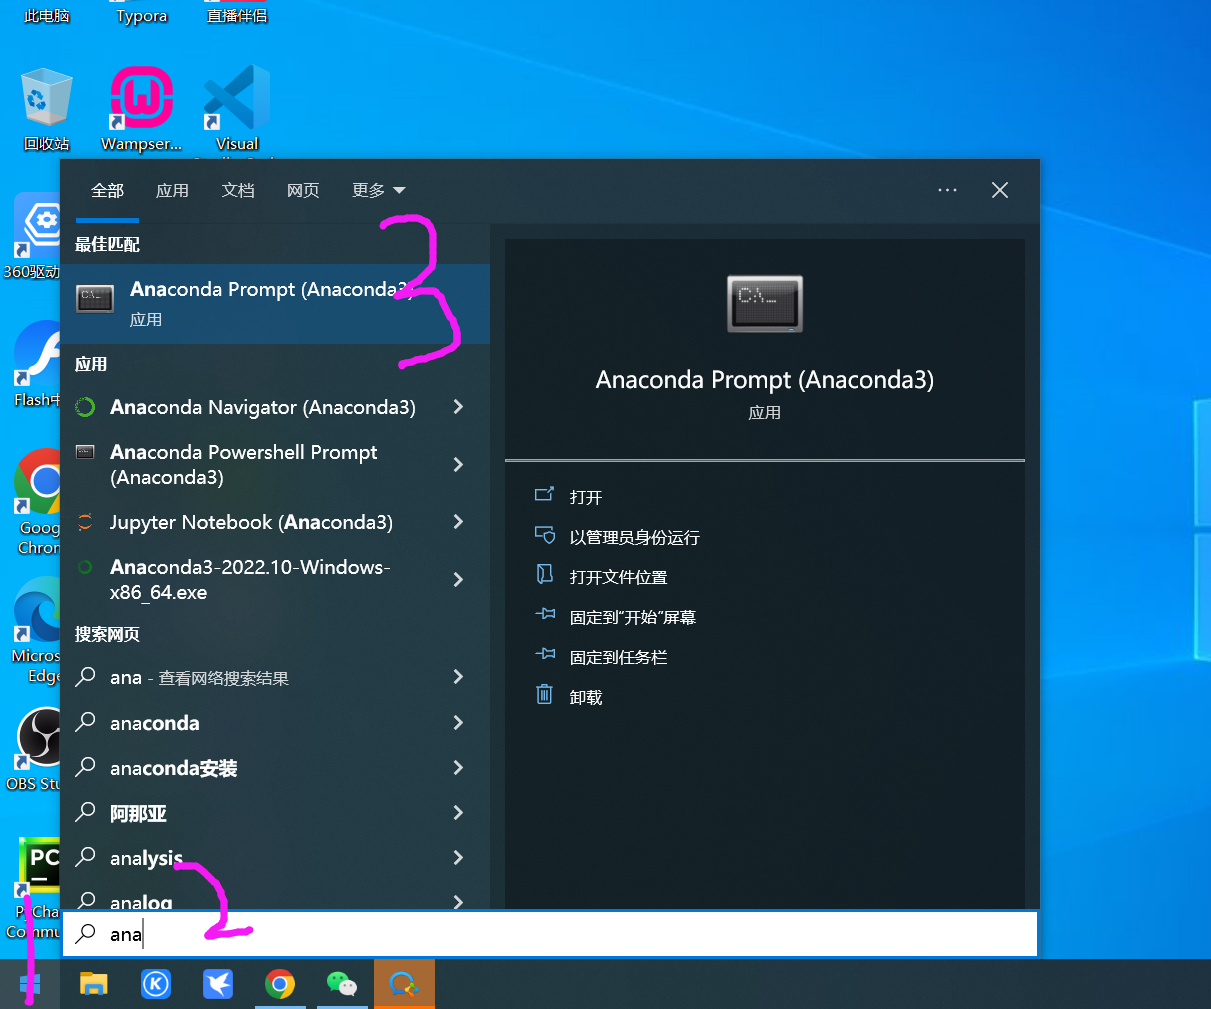
Task: Expand Anaconda Navigator result arrow
Action: click(458, 406)
